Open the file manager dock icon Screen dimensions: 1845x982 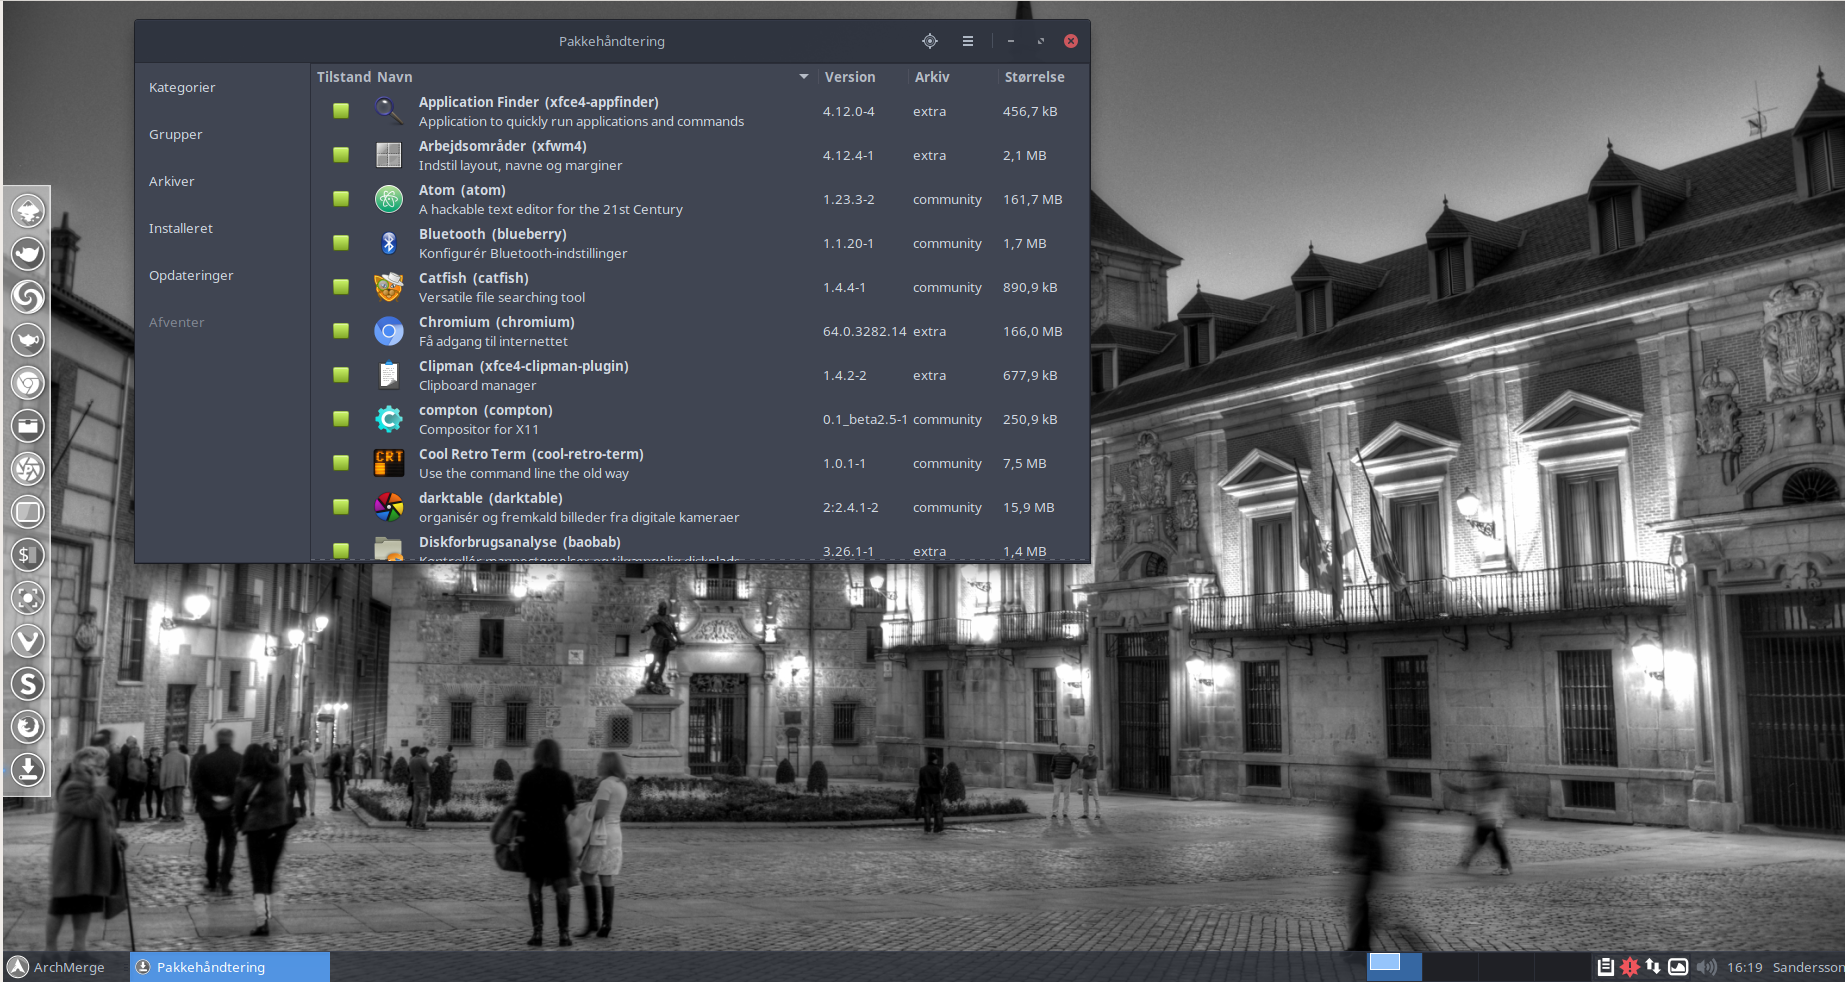28,426
